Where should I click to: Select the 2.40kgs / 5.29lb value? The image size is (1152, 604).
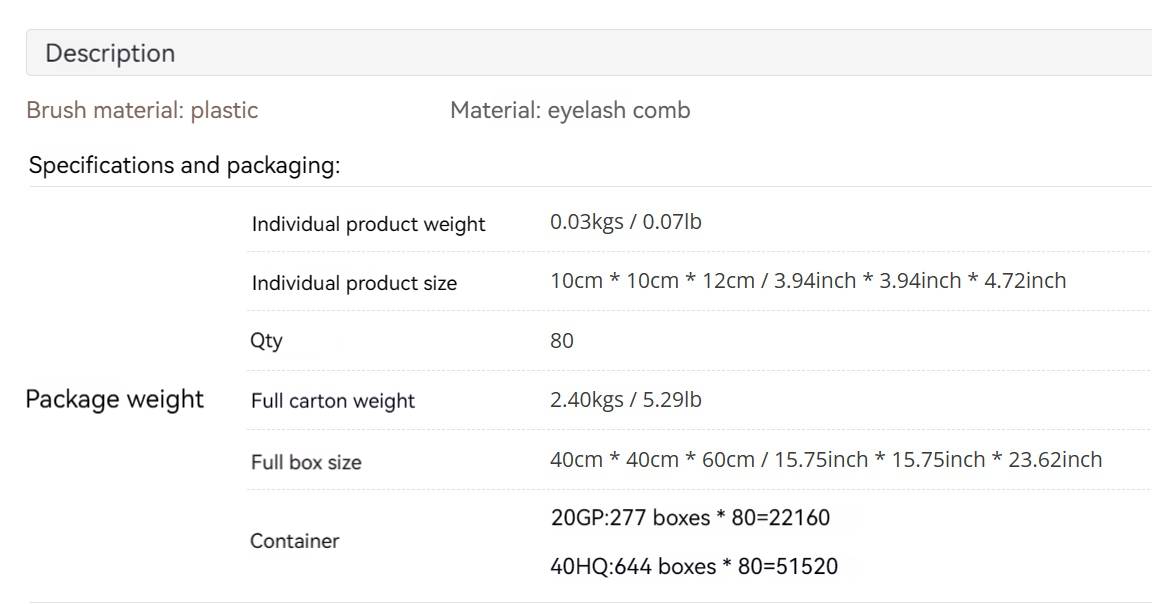pyautogui.click(x=626, y=400)
